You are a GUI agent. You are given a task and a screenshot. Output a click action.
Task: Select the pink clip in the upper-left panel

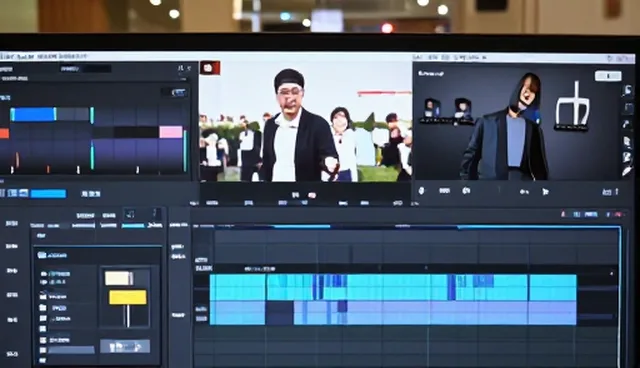(x=171, y=132)
